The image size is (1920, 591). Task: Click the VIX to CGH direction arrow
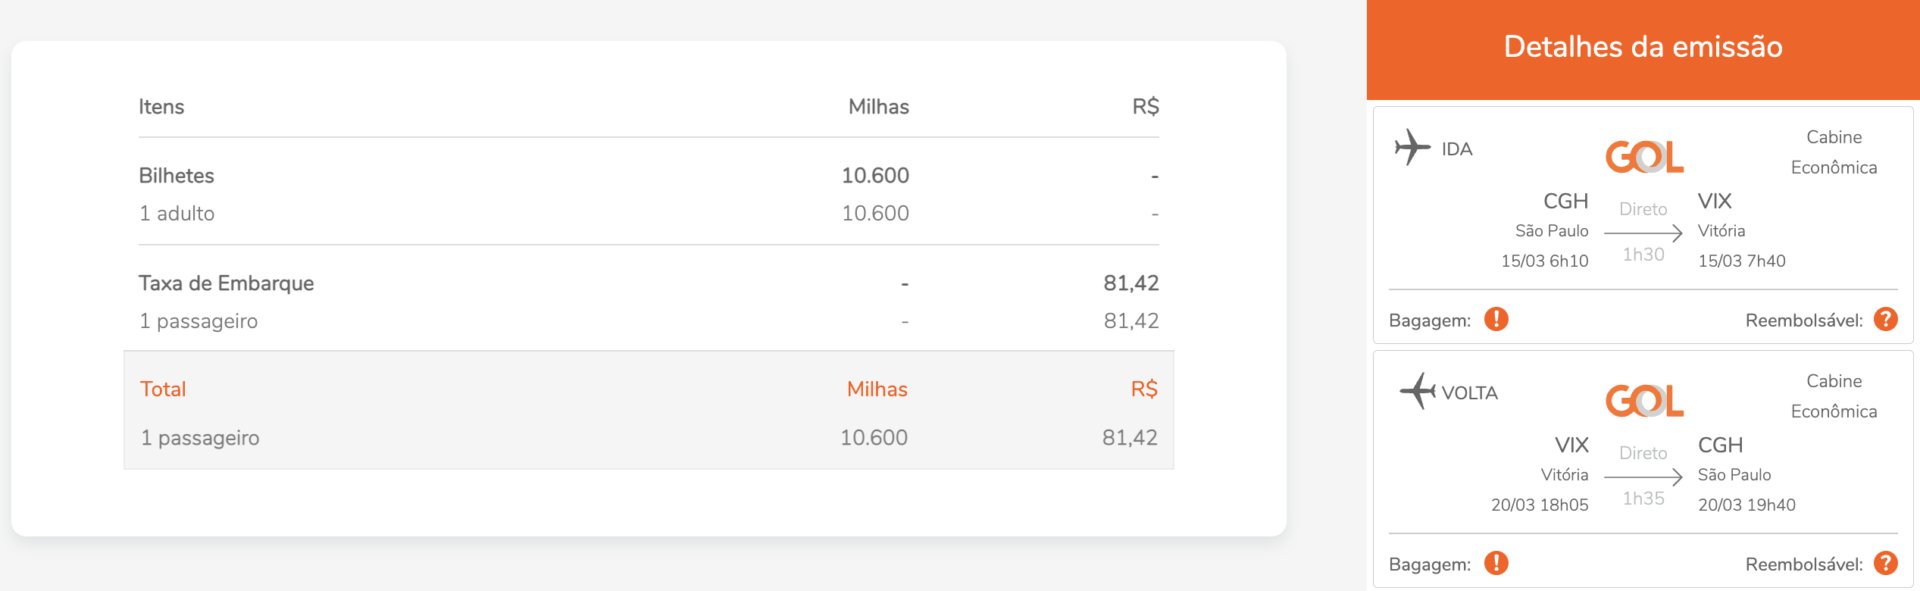point(1643,476)
